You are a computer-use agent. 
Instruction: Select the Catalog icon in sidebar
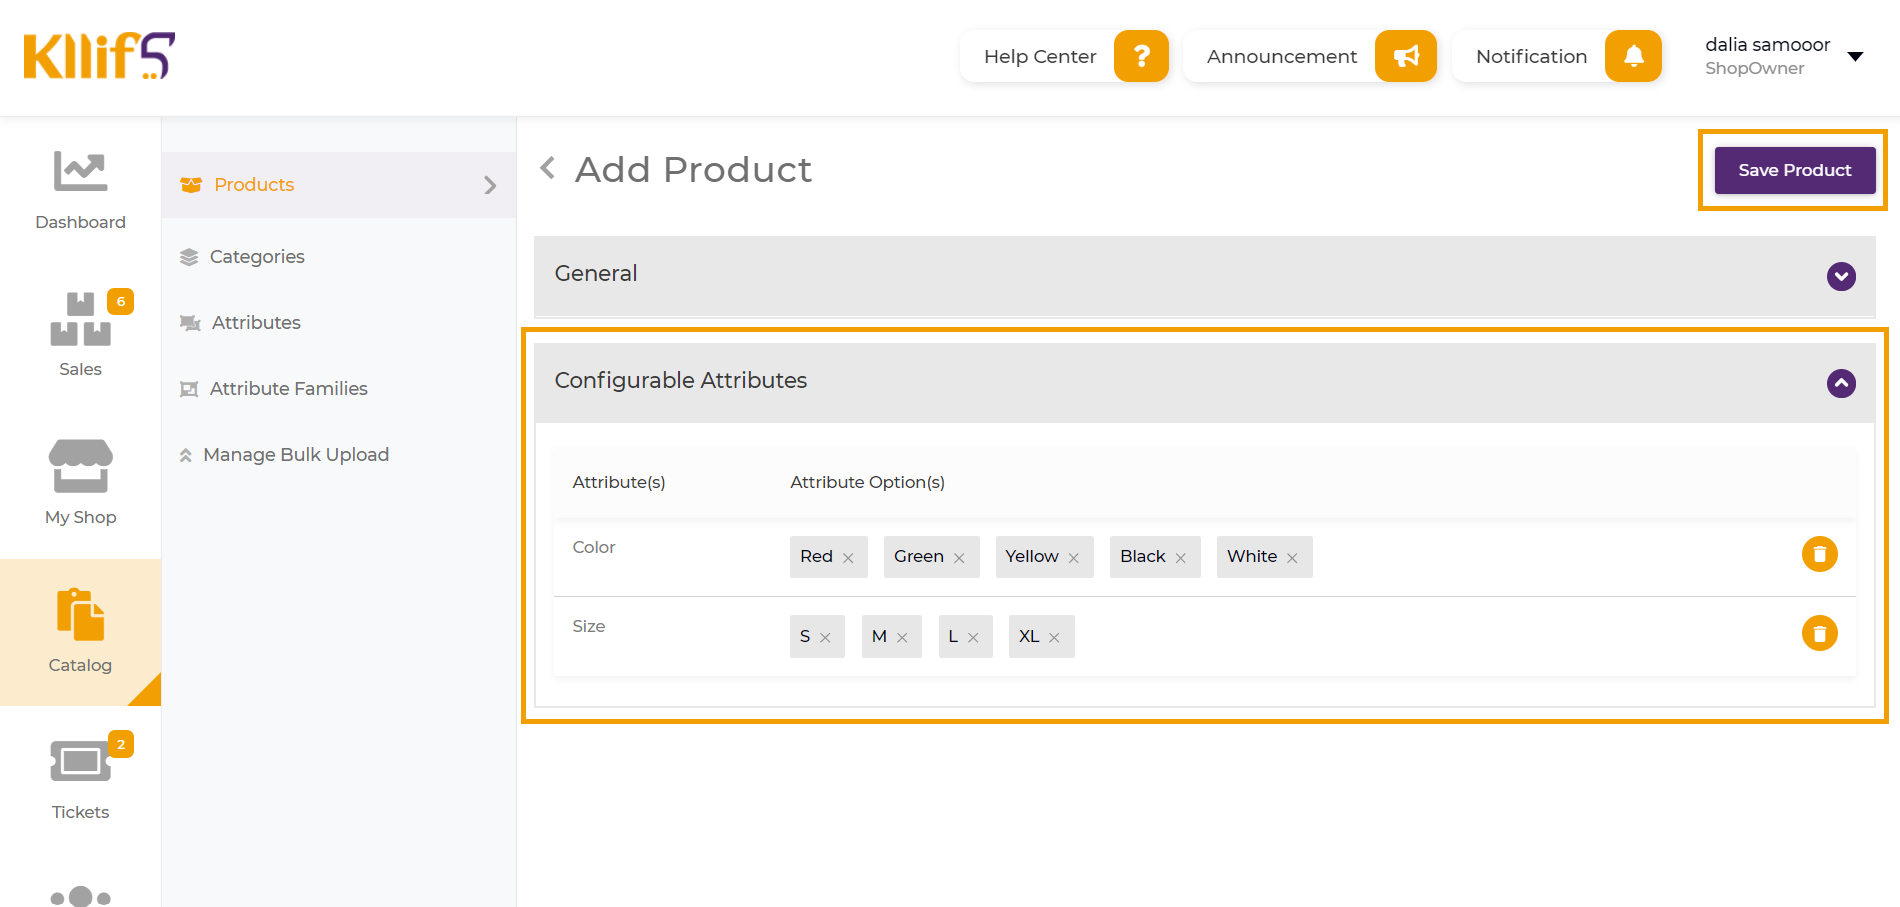pos(80,614)
